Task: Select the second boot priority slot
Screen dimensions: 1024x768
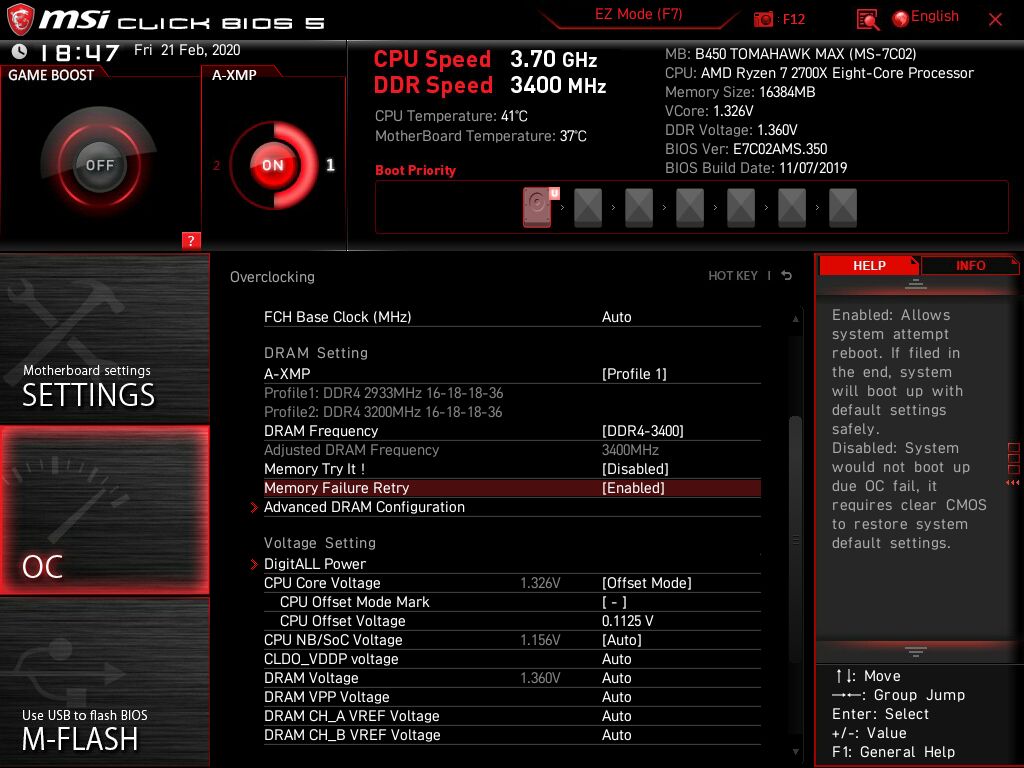Action: pyautogui.click(x=588, y=208)
